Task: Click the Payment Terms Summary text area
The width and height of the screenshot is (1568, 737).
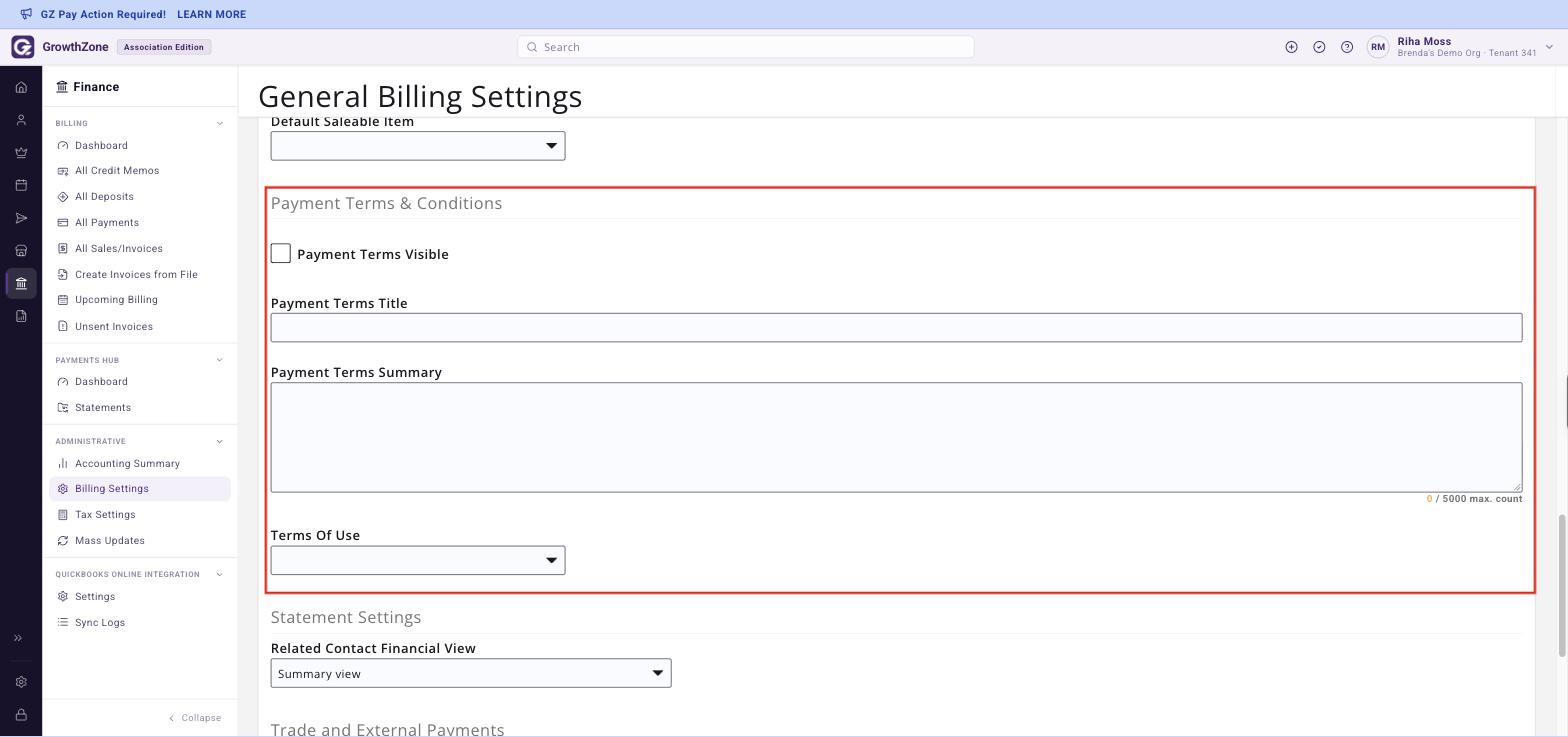Action: point(896,437)
